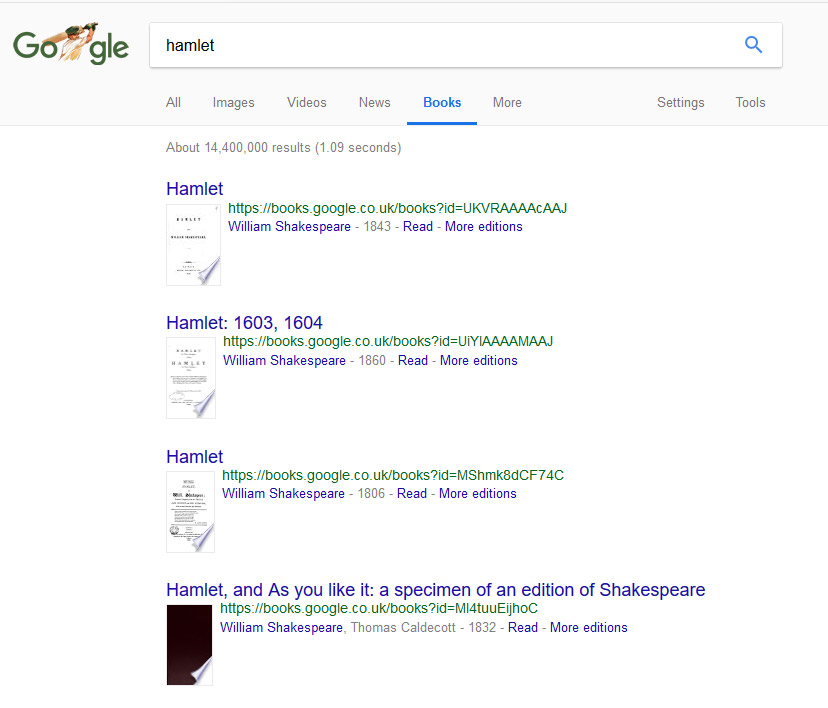Click the URL ending id=MShmk8dCF74C
This screenshot has width=828, height=708.
click(393, 475)
